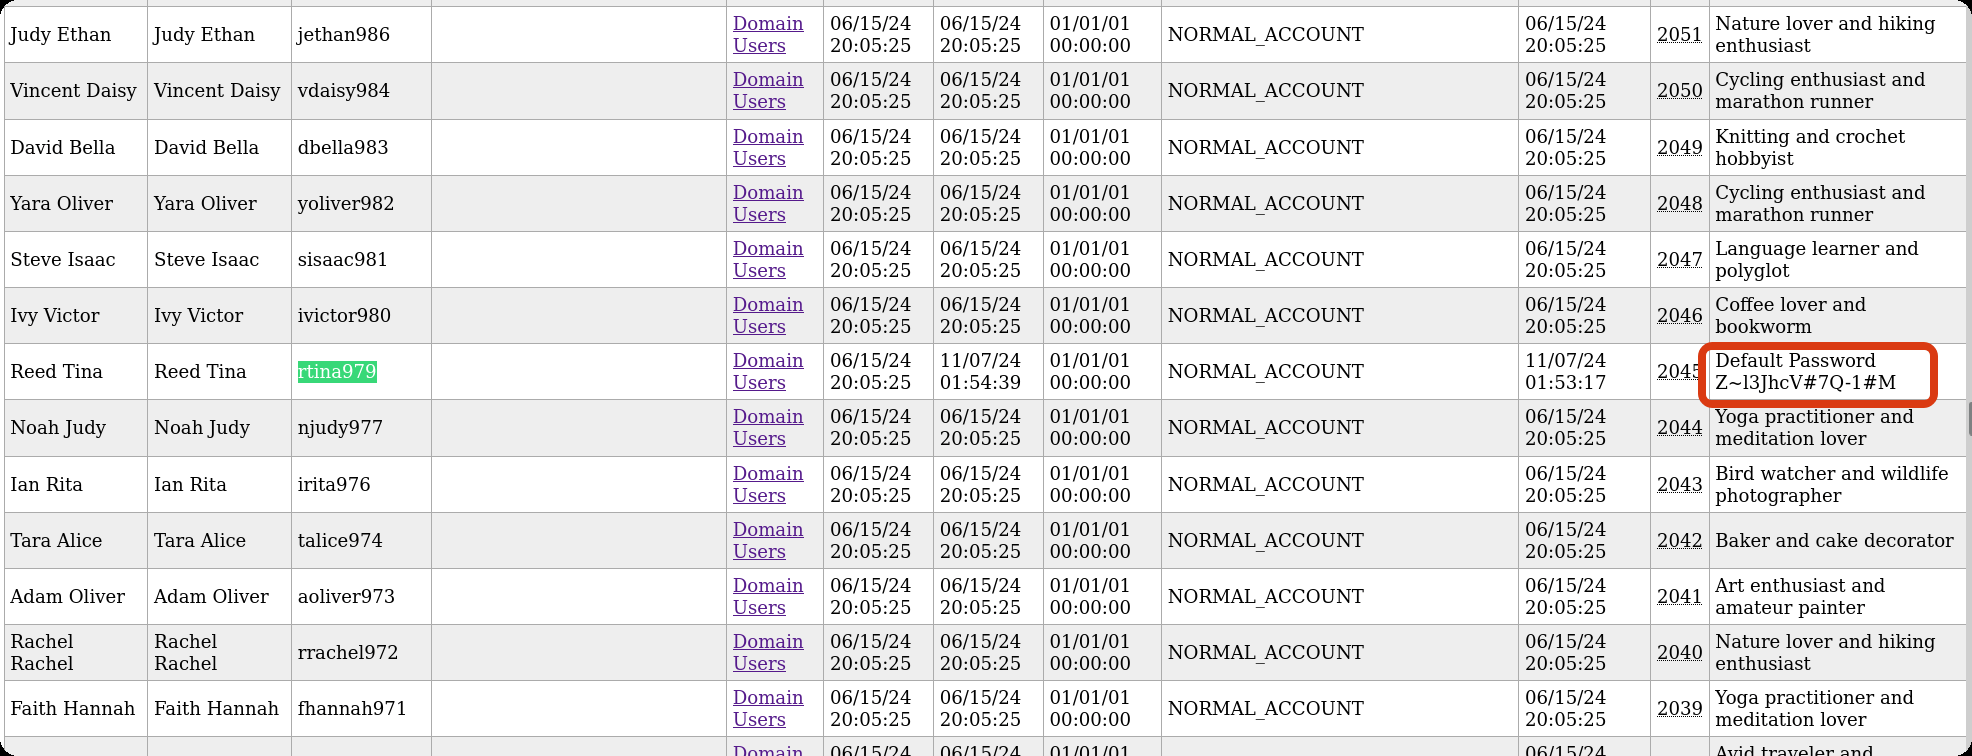Click Noah Judy's NORMAL_ACCOUNT cell
1972x756 pixels.
tap(1265, 427)
